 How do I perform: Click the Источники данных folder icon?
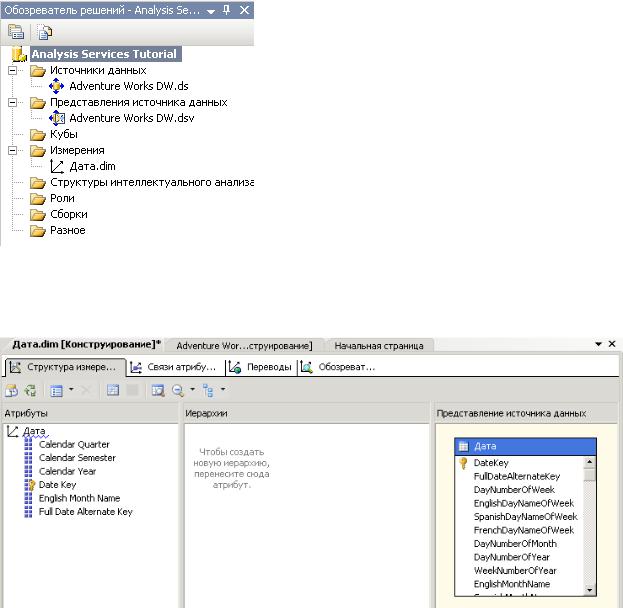click(38, 71)
